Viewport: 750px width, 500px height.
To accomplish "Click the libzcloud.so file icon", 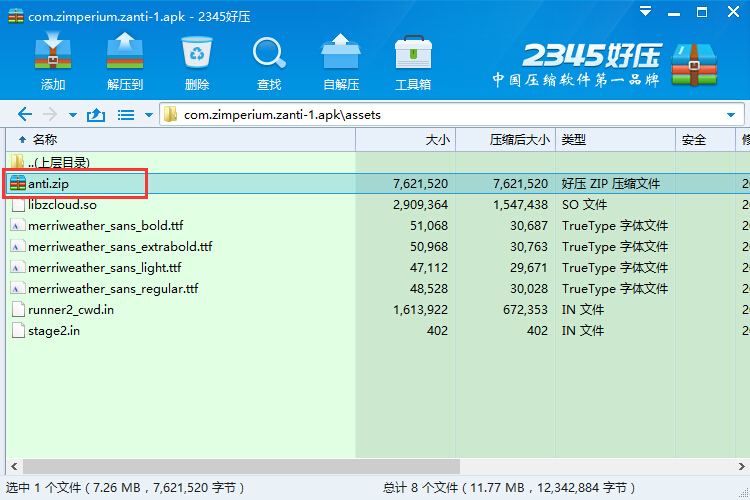I will [x=18, y=205].
